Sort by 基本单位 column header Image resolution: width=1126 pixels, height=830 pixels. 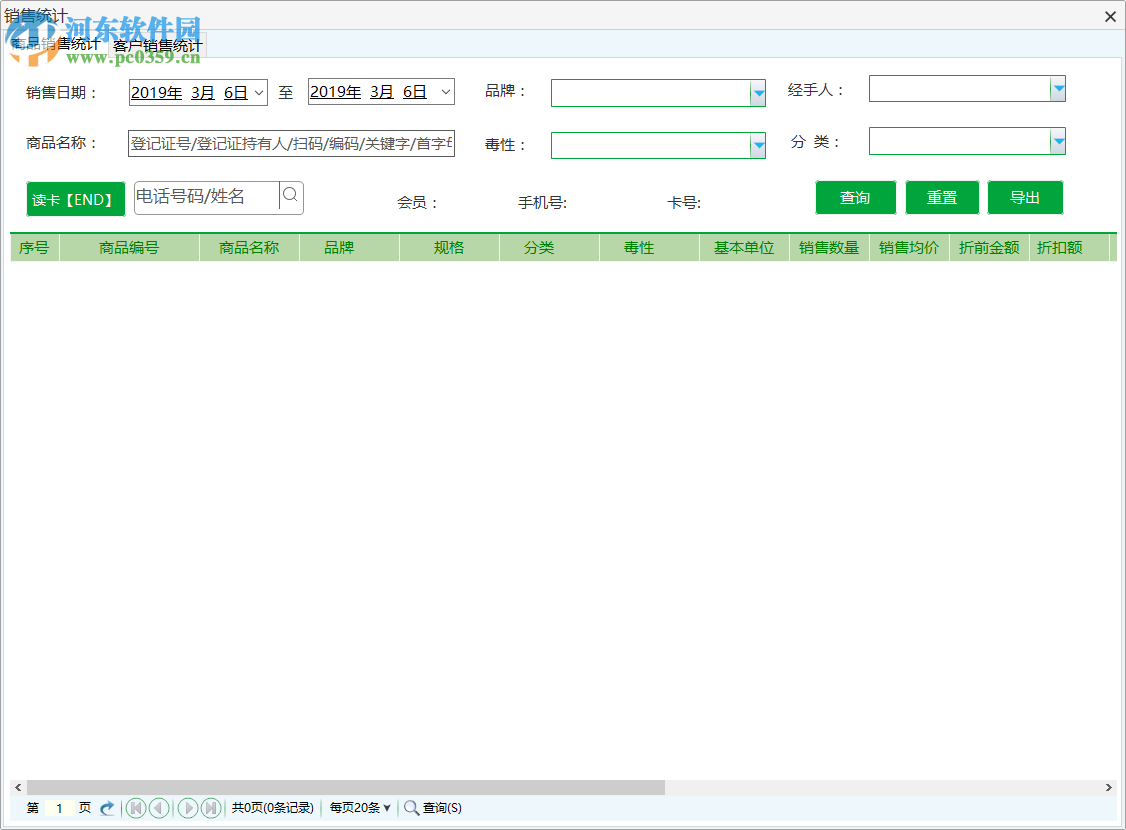(744, 248)
